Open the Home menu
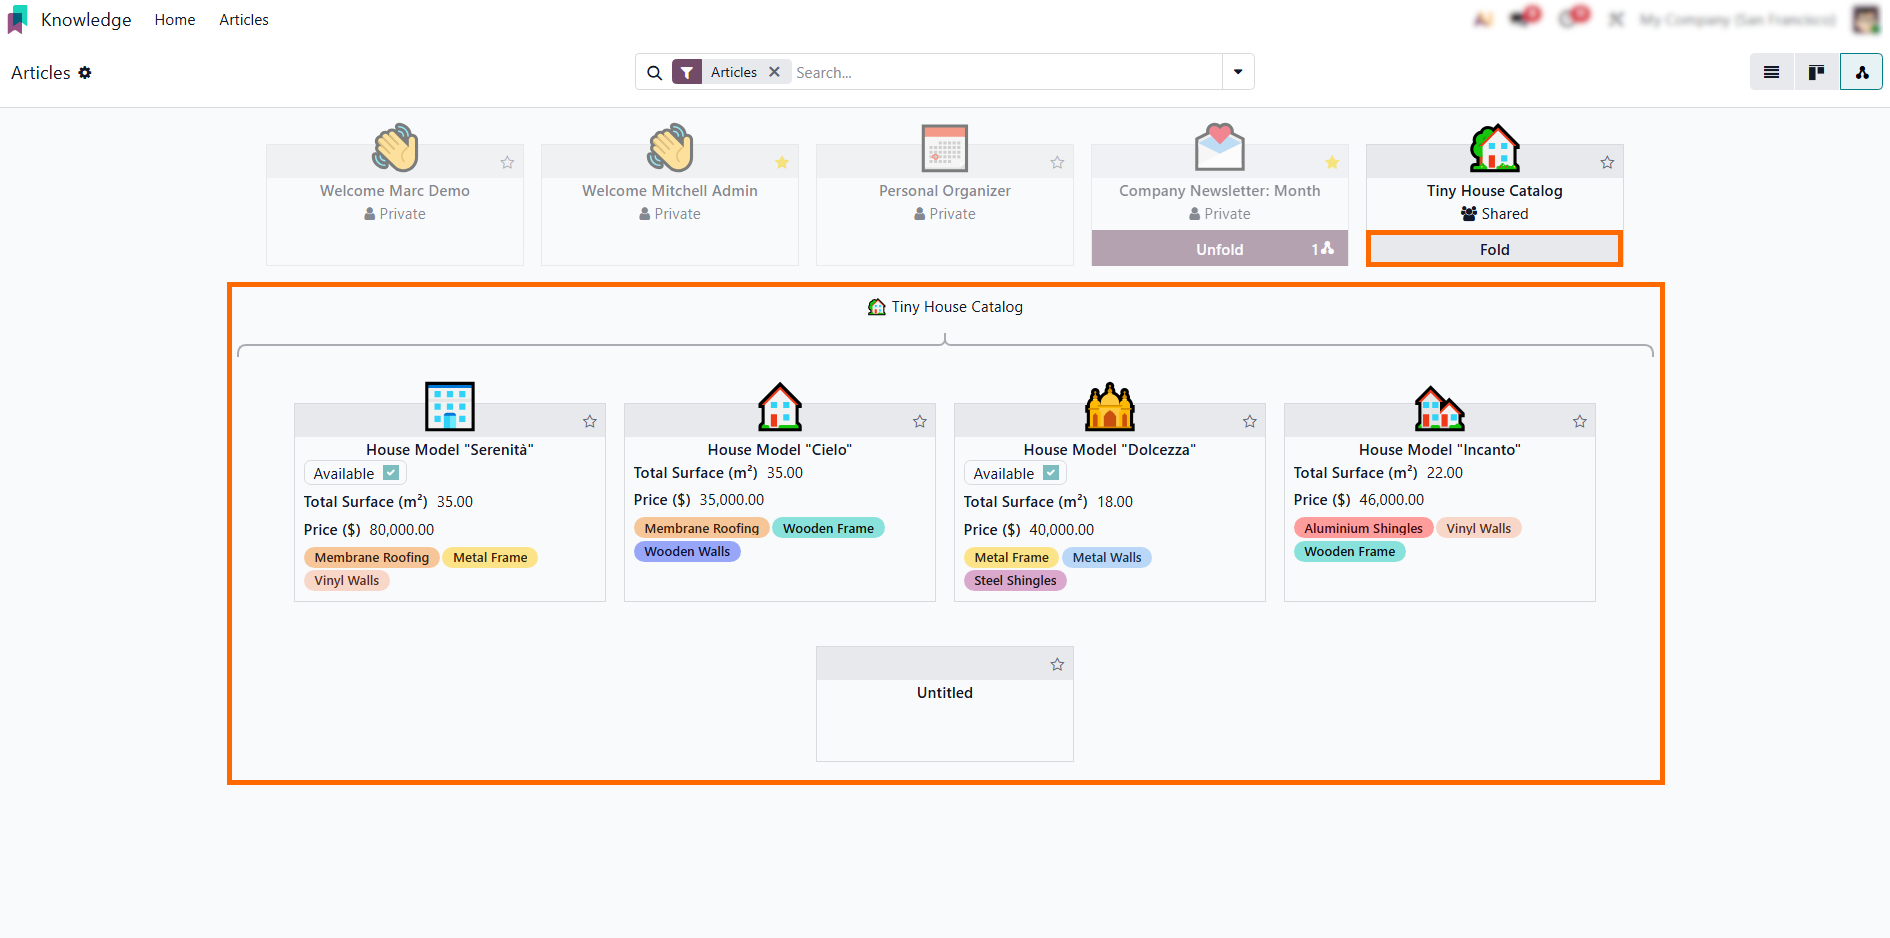The image size is (1890, 938). click(x=175, y=20)
